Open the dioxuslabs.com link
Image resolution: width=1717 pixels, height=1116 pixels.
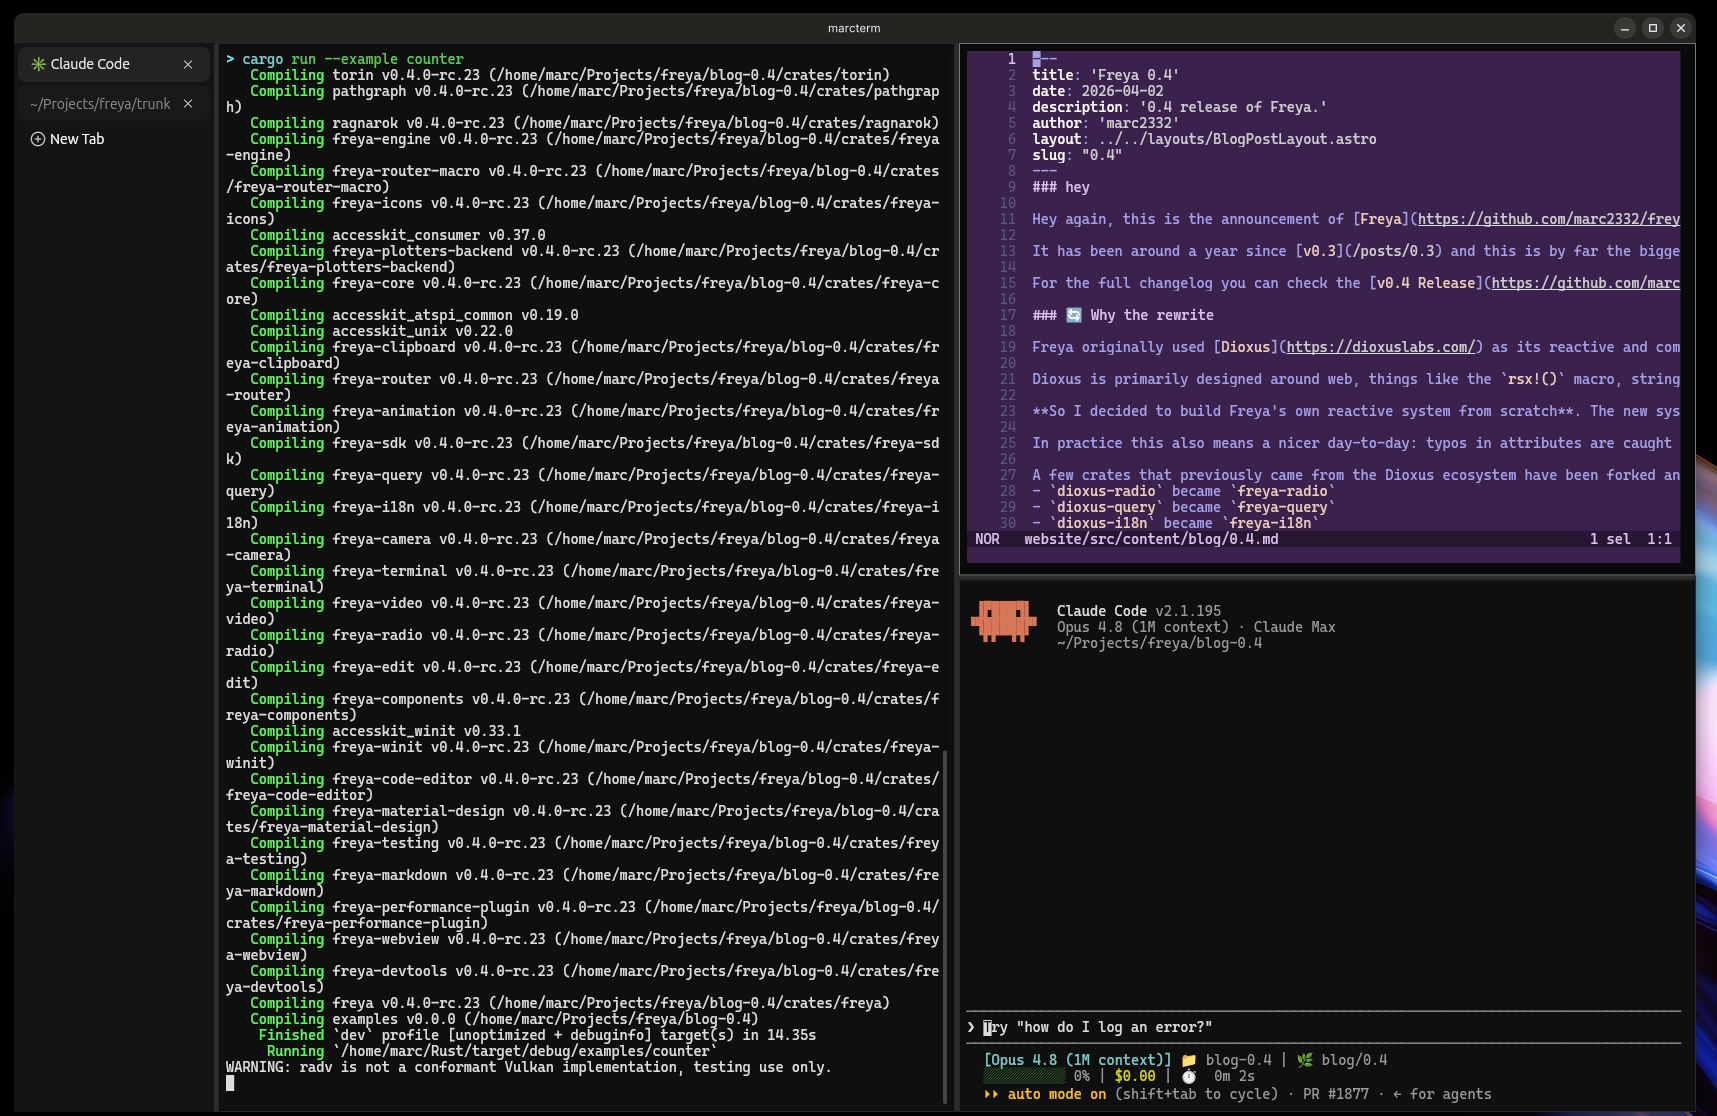coord(1380,347)
